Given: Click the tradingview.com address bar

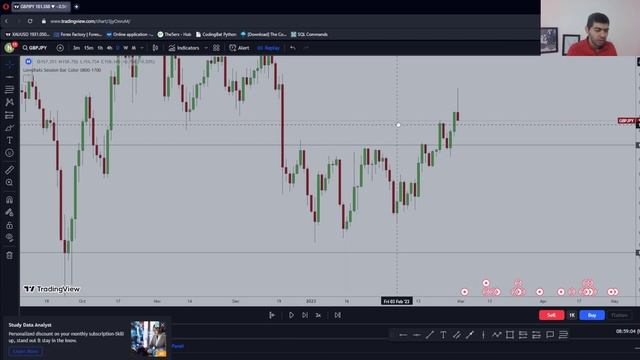Looking at the screenshot, I should 90,21.
